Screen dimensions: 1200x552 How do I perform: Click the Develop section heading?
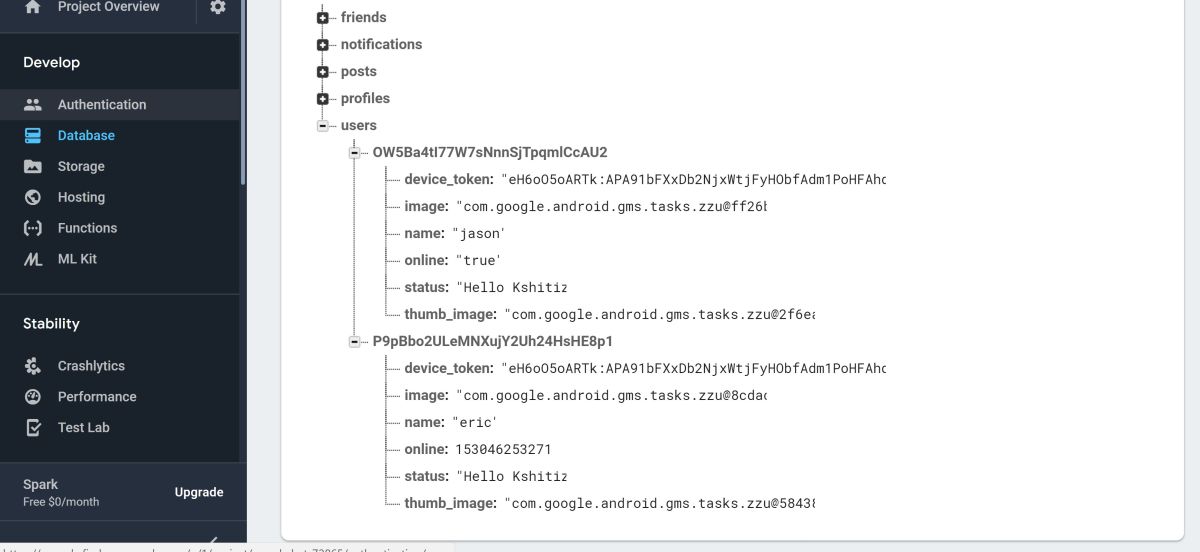51,62
